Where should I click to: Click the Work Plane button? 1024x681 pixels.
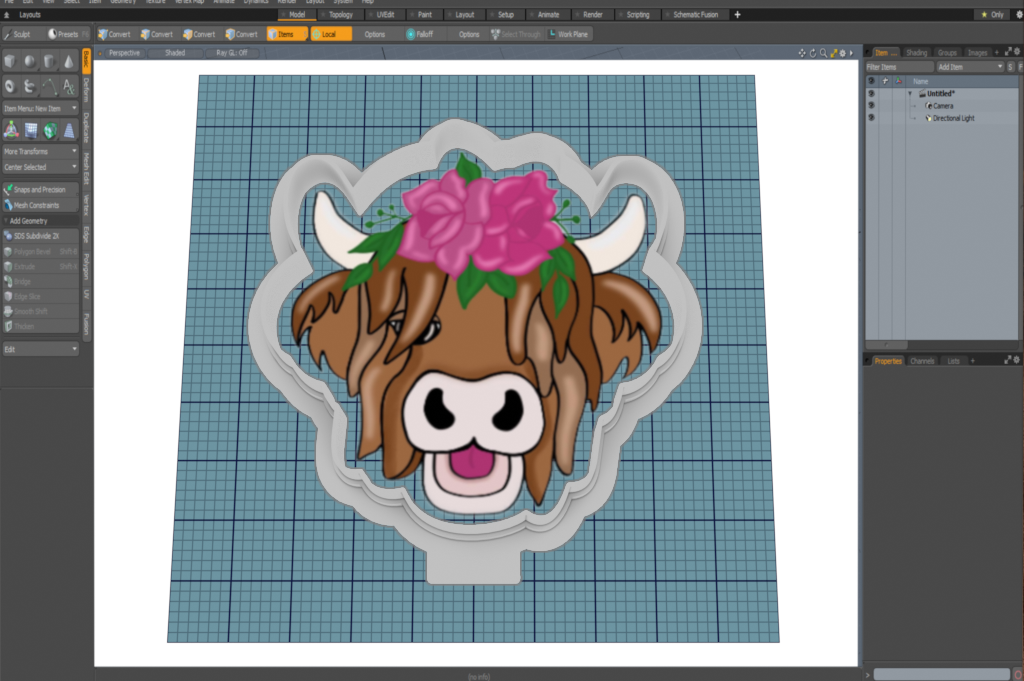pos(569,34)
